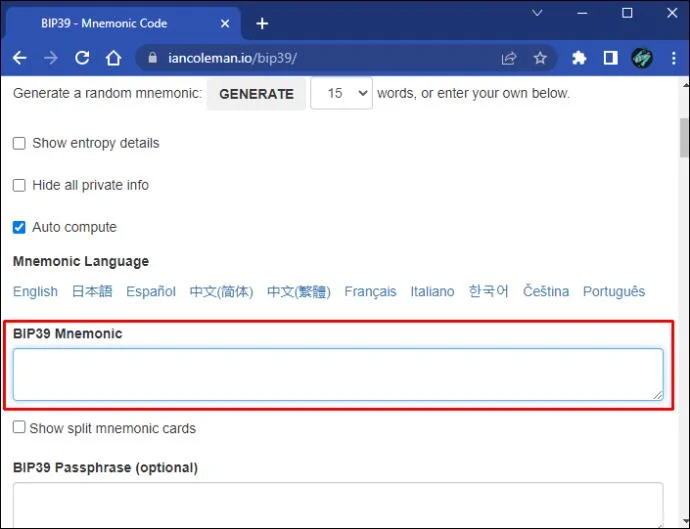This screenshot has width=690, height=529.
Task: Click the forward navigation arrow
Action: (51, 58)
